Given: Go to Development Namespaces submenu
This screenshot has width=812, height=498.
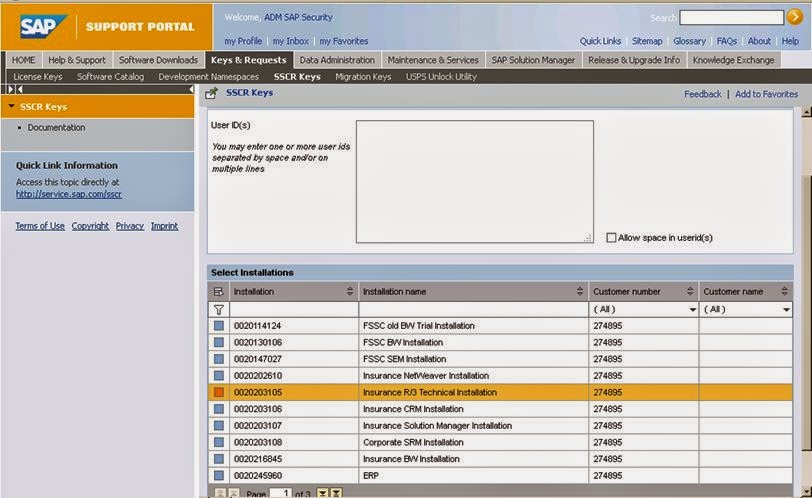Looking at the screenshot, I should (209, 77).
